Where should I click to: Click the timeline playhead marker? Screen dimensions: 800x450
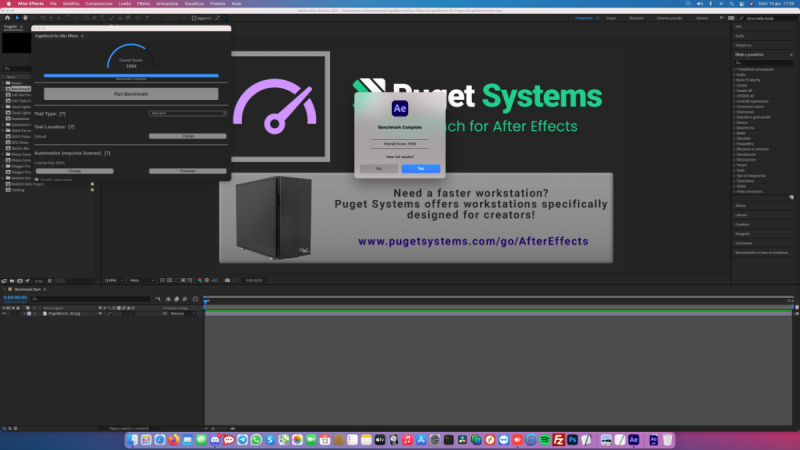coord(205,298)
